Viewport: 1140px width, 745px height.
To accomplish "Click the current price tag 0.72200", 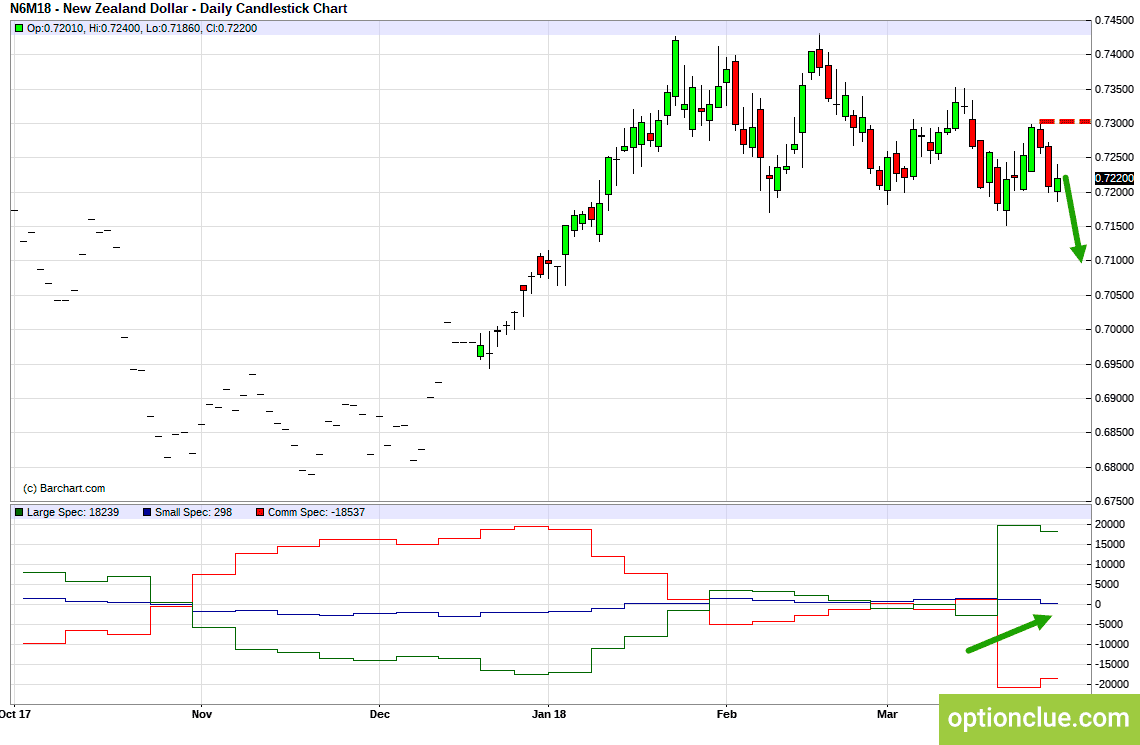I will [x=1114, y=178].
